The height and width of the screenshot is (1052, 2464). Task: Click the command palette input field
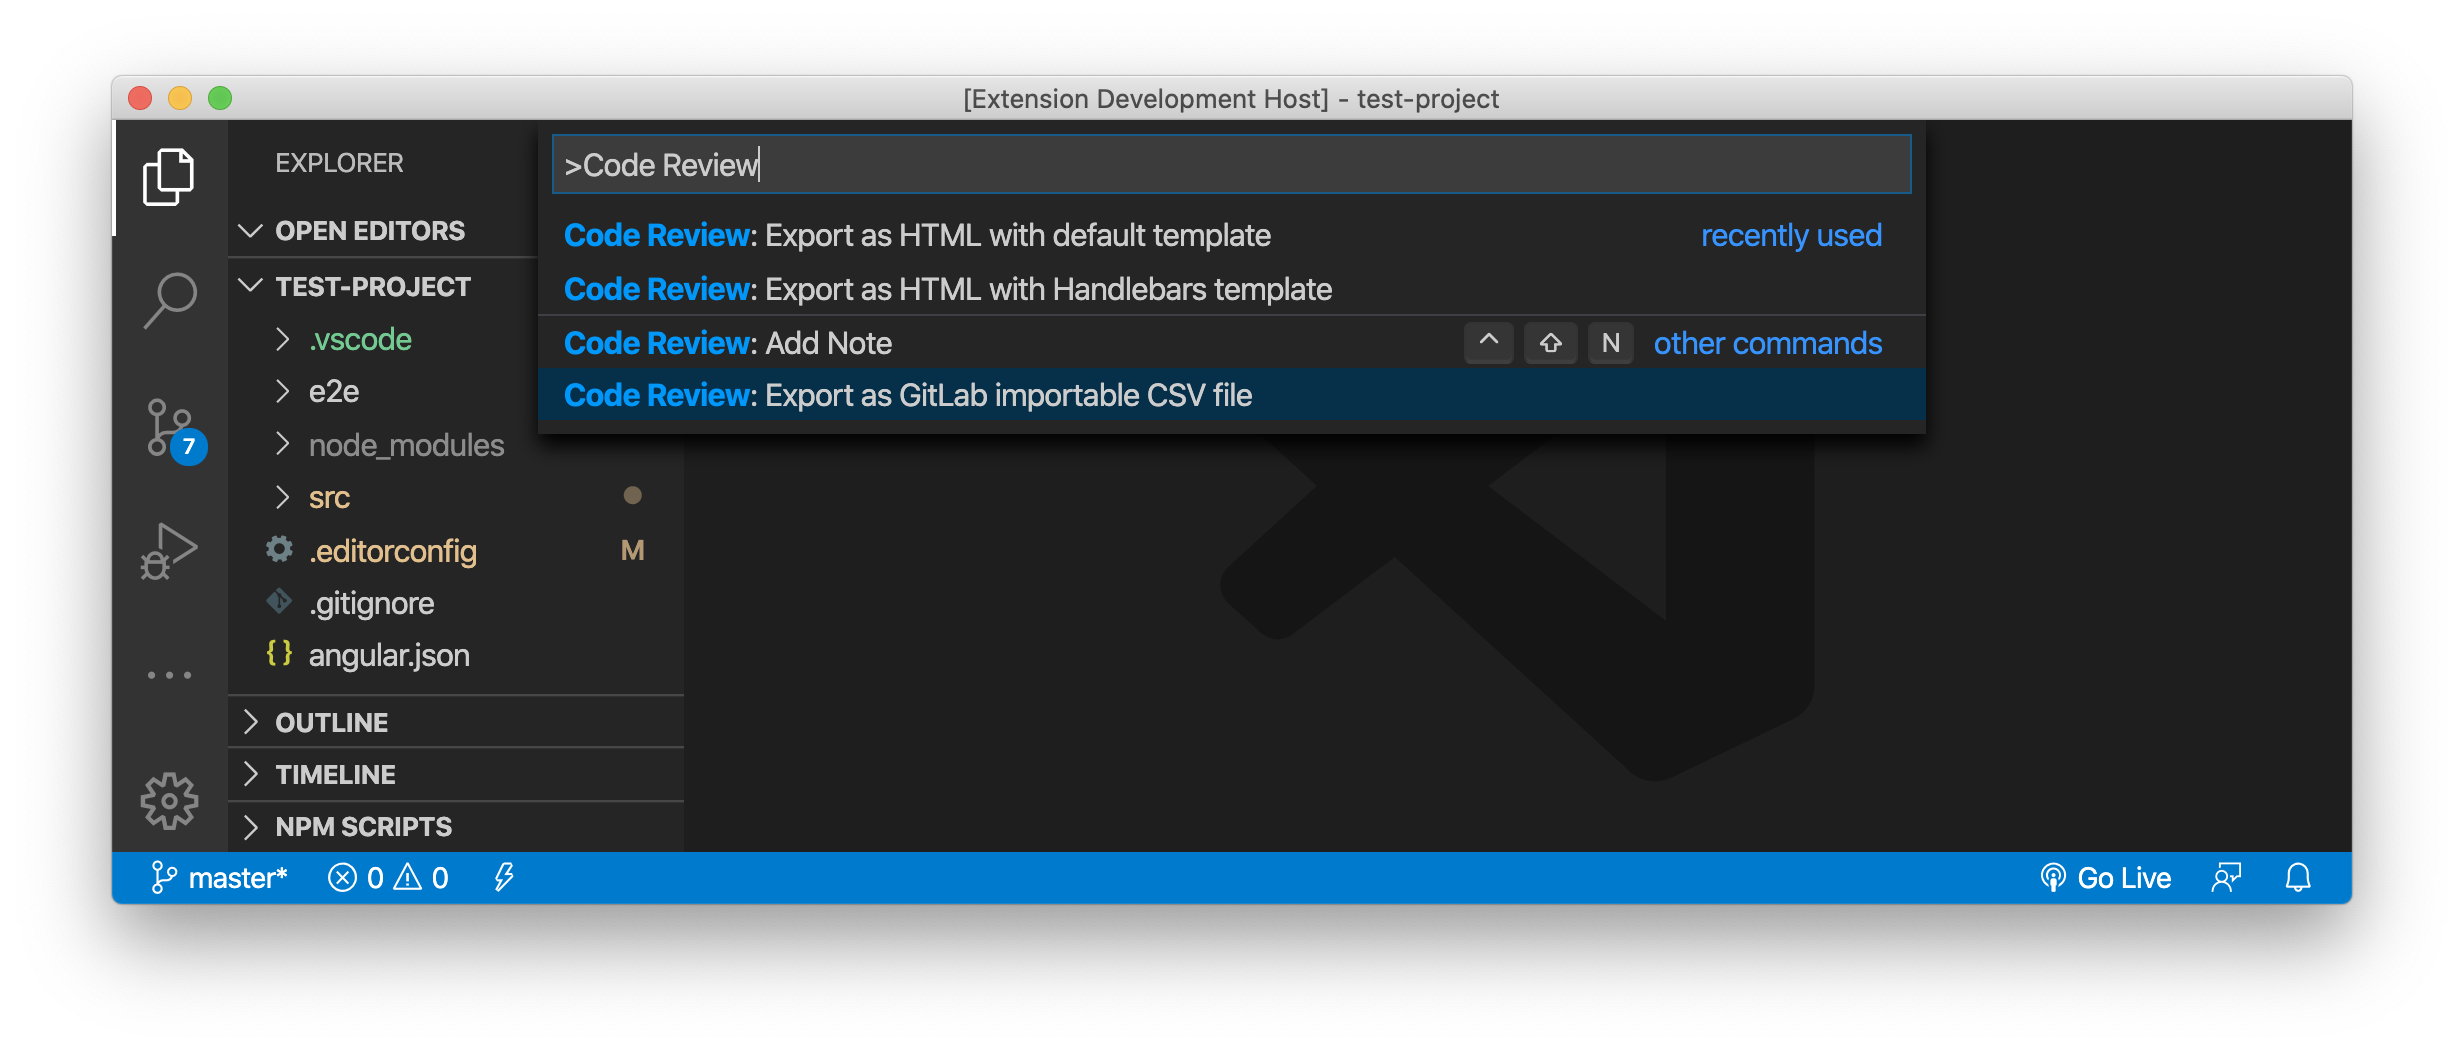[x=1231, y=165]
